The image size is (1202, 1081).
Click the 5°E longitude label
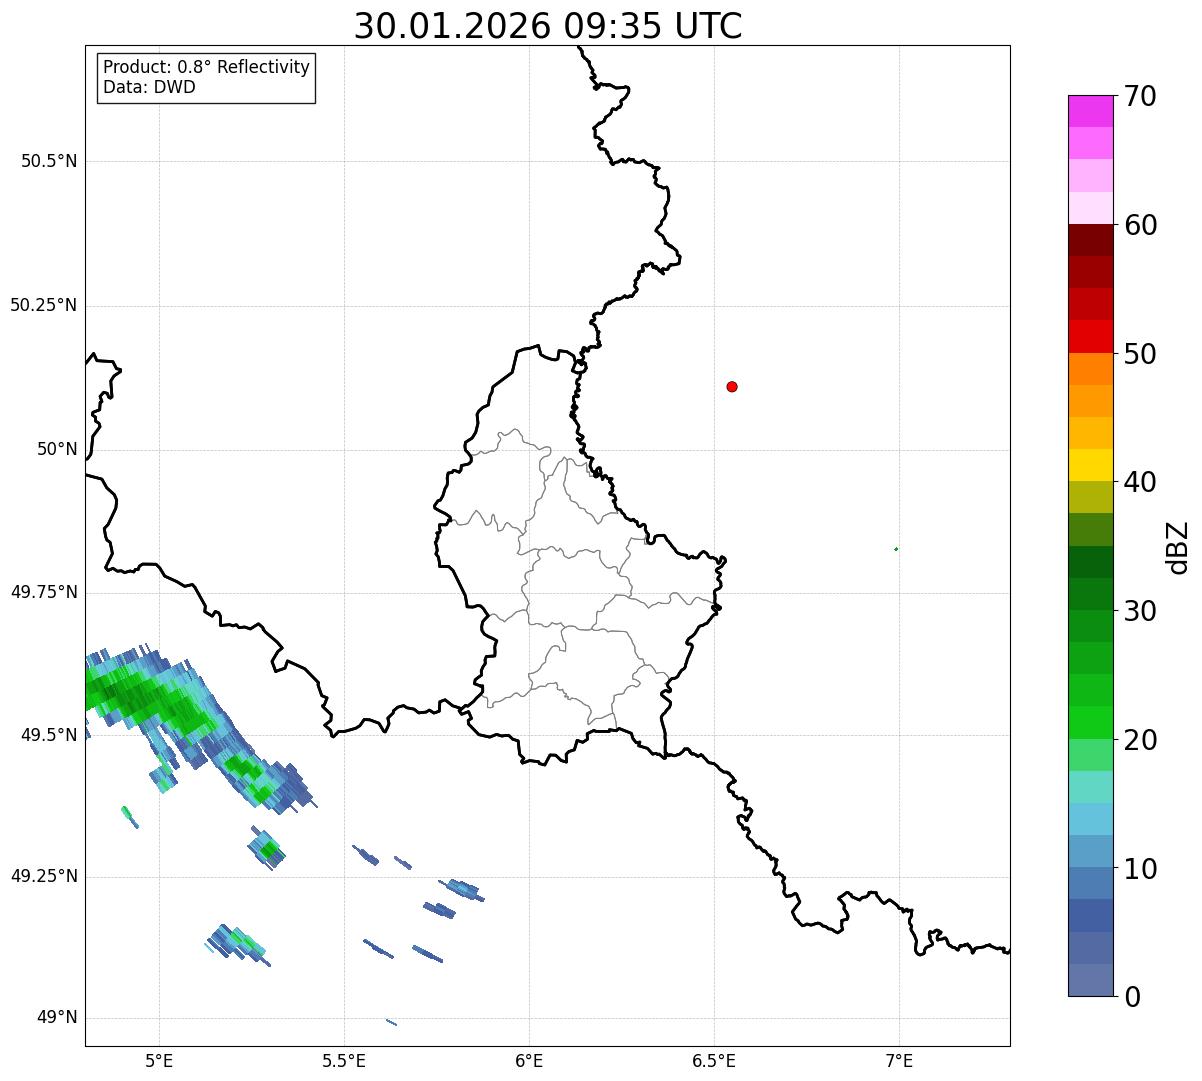point(159,1060)
